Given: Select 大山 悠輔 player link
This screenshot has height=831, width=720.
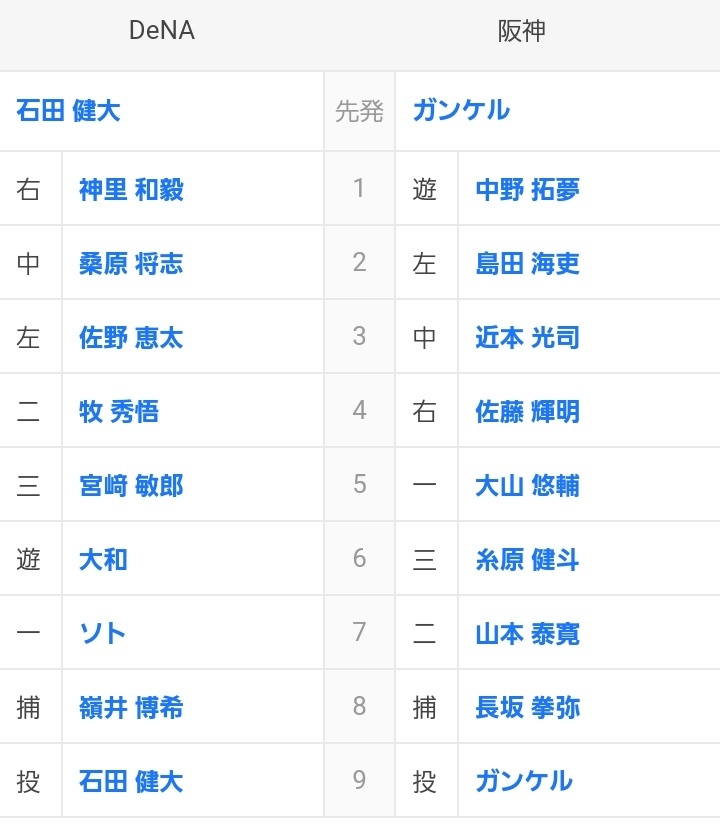Looking at the screenshot, I should coord(527,485).
